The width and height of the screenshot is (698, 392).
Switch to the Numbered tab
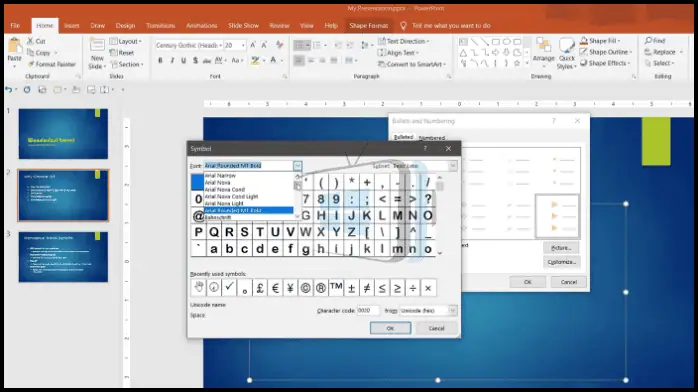432,138
